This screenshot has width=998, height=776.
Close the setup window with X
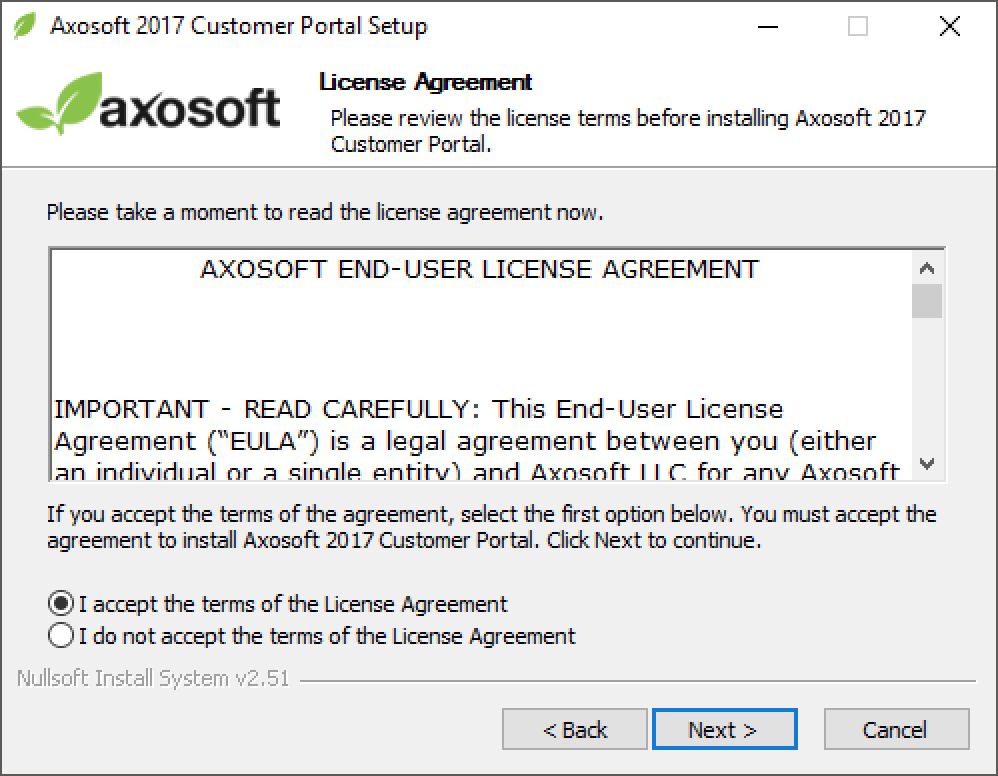click(949, 26)
